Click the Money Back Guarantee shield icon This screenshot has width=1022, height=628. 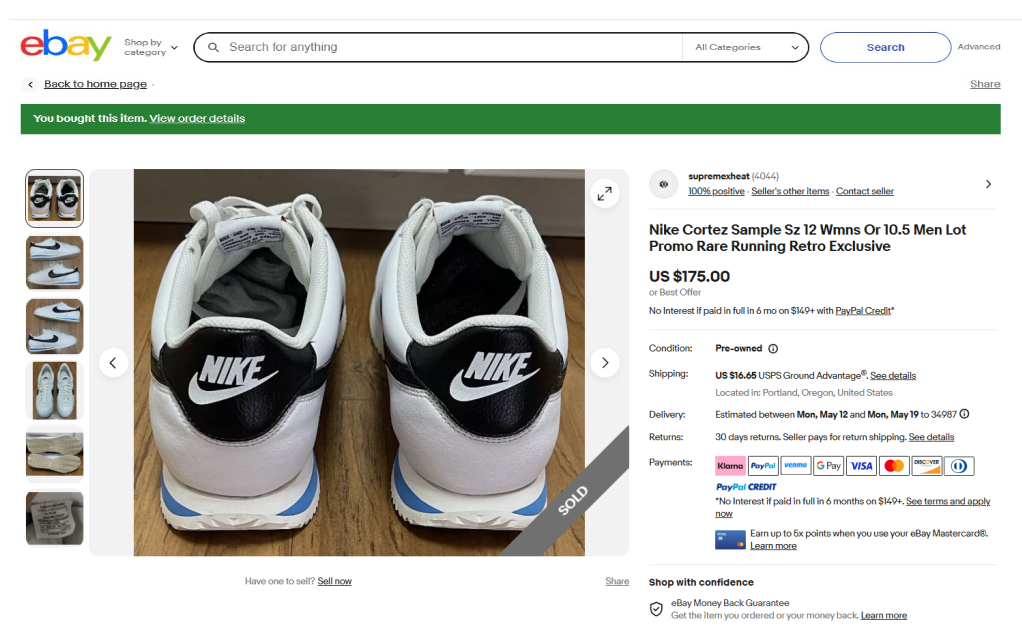656,609
